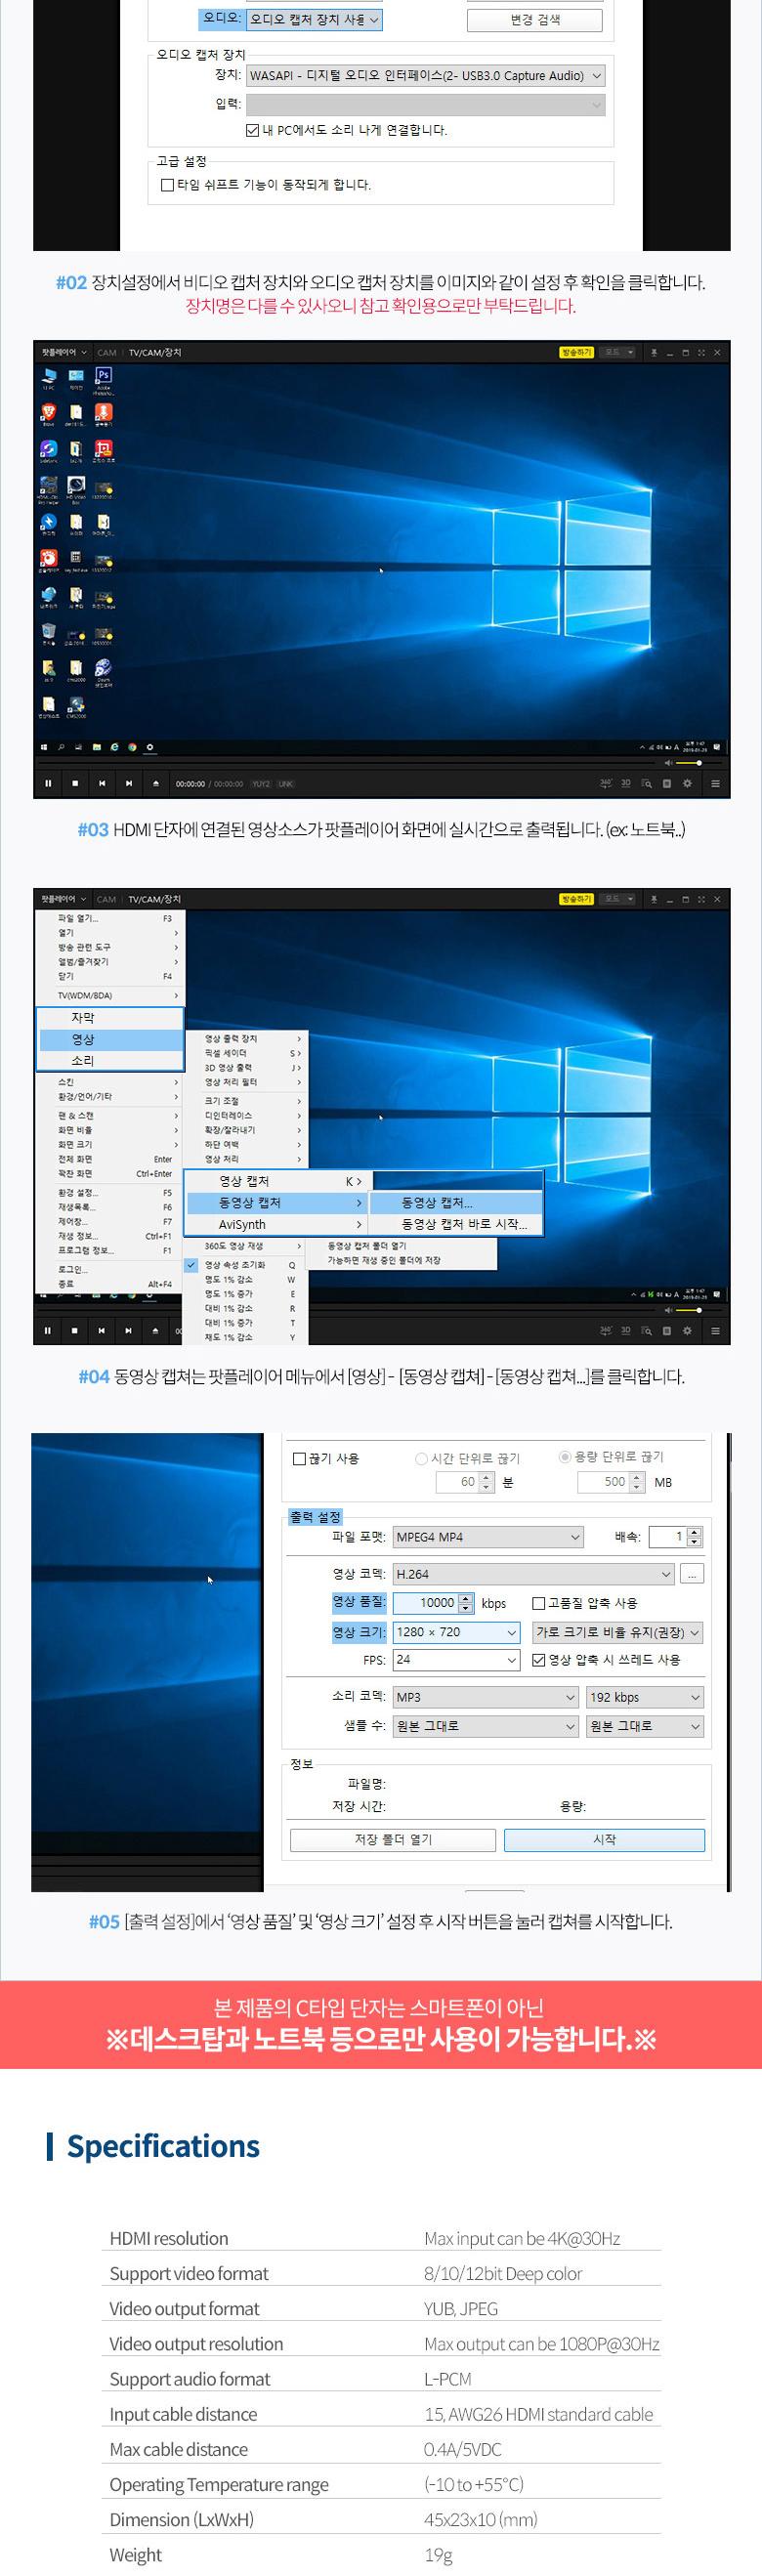Uncheck the '내 PC에서도 소리 나게 연결합니다' checkbox
The image size is (762, 2576).
[253, 130]
